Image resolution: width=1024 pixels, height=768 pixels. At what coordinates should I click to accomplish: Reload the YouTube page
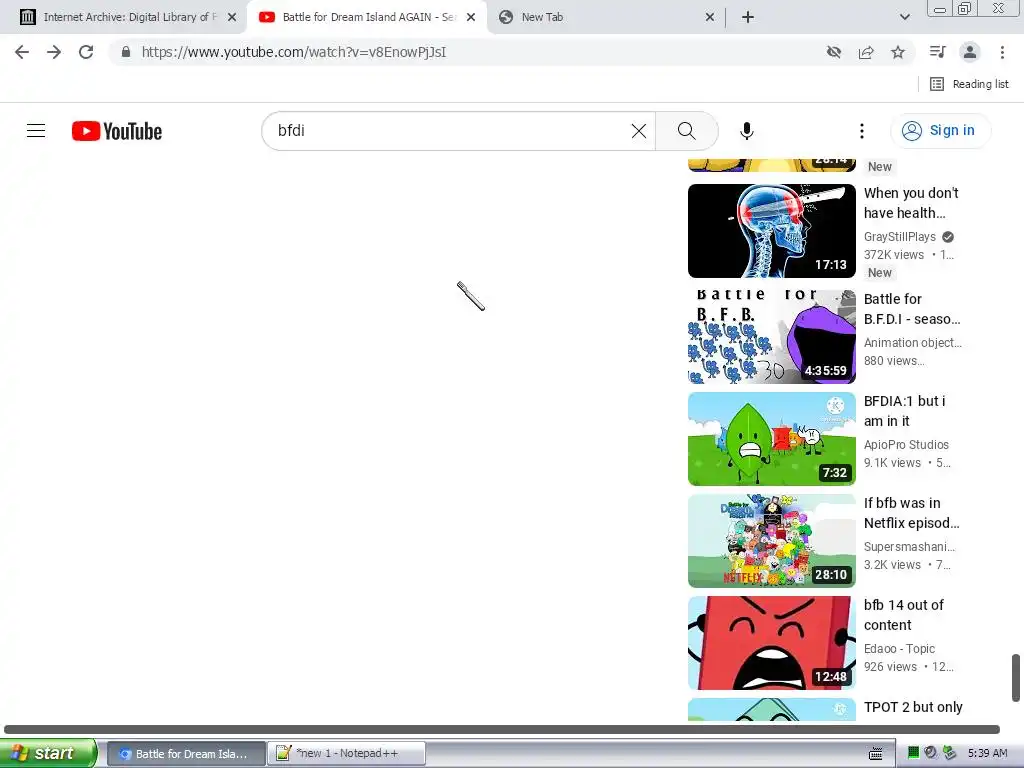tap(86, 52)
